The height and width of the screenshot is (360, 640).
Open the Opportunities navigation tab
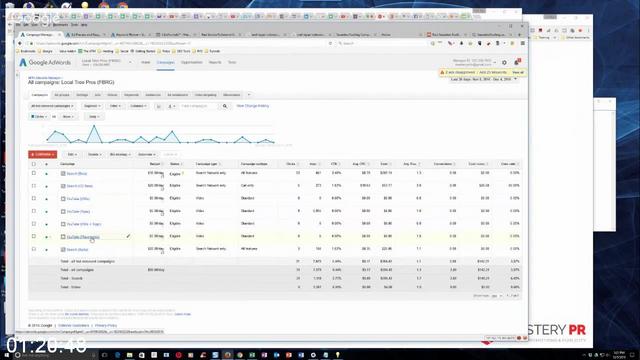pyautogui.click(x=191, y=62)
